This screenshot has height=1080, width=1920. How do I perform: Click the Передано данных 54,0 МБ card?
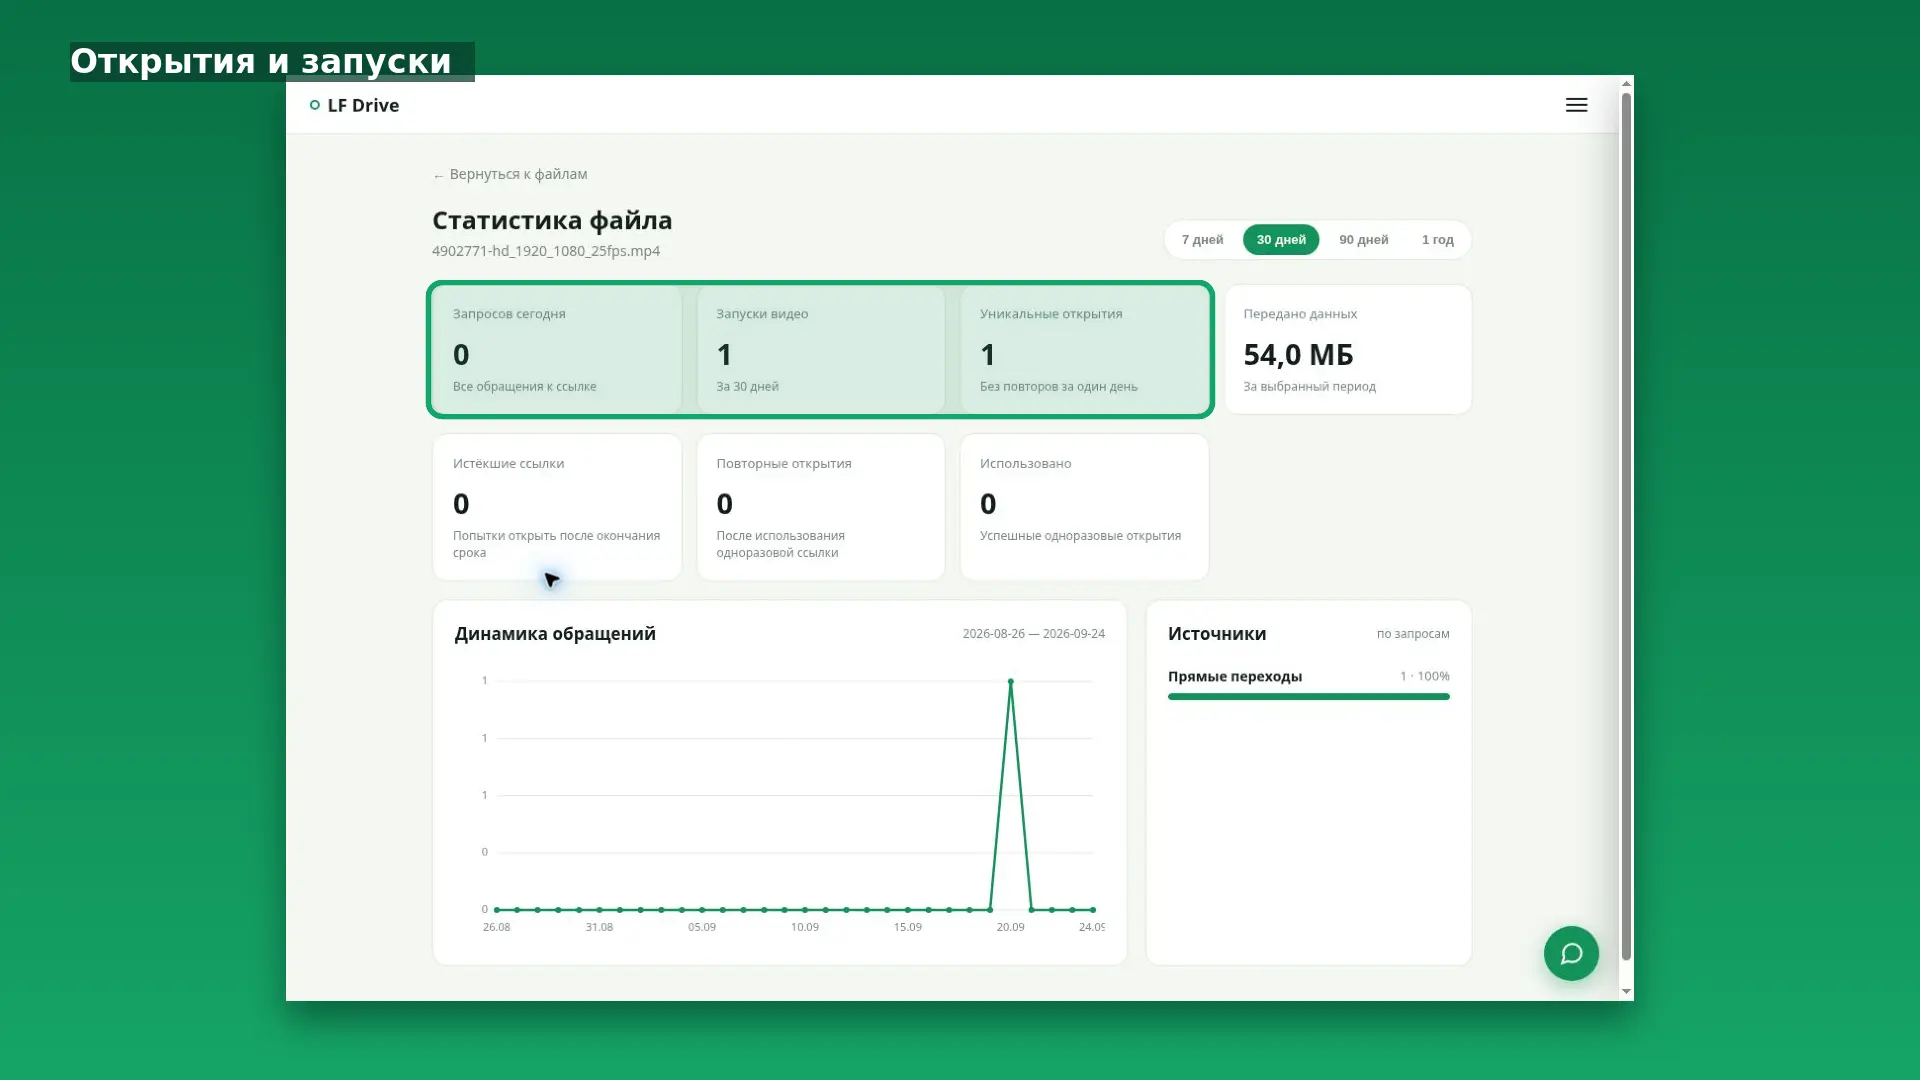point(1348,350)
